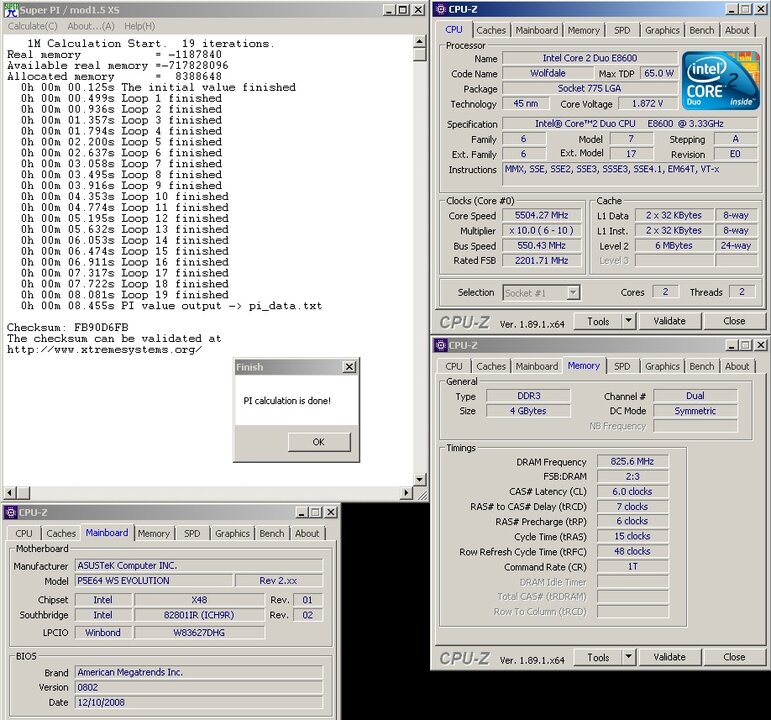The image size is (771, 720).
Task: Click the BIOS date 12/10/2008
Action: tap(199, 702)
